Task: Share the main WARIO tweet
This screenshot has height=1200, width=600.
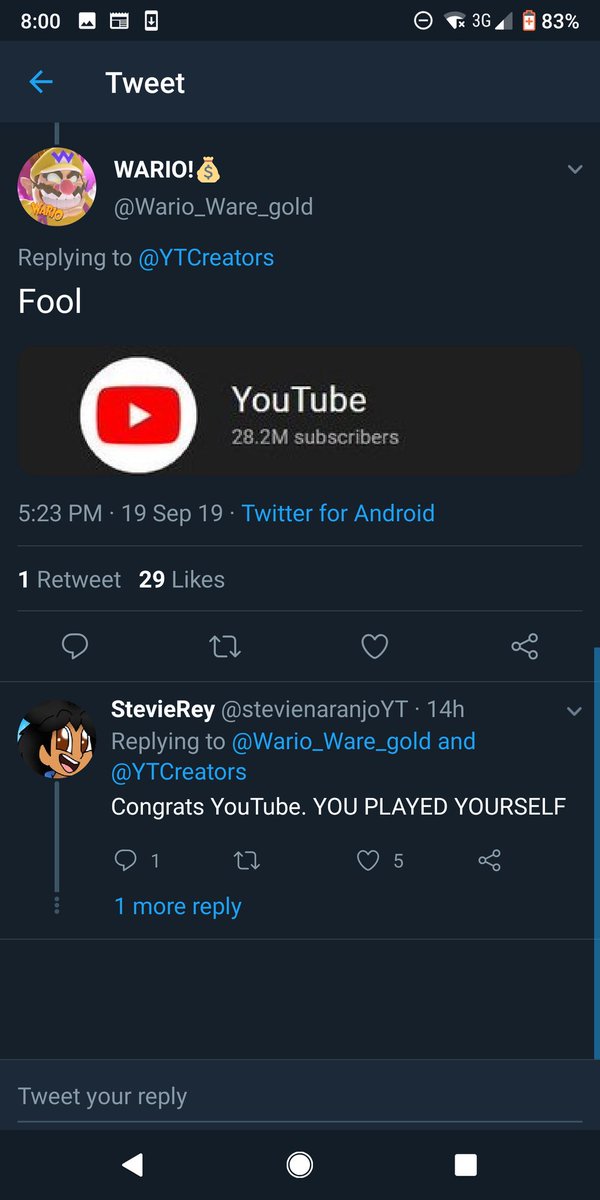Action: (525, 647)
